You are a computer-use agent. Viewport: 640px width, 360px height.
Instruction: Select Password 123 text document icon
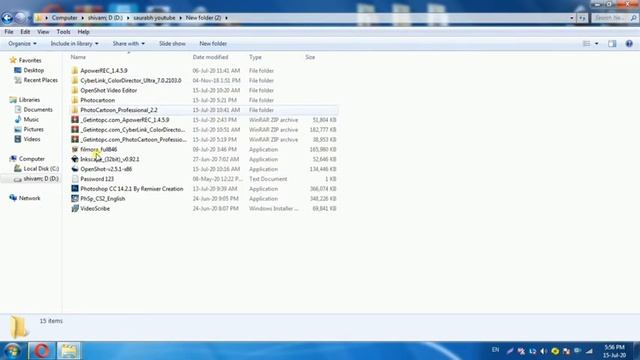coord(75,179)
